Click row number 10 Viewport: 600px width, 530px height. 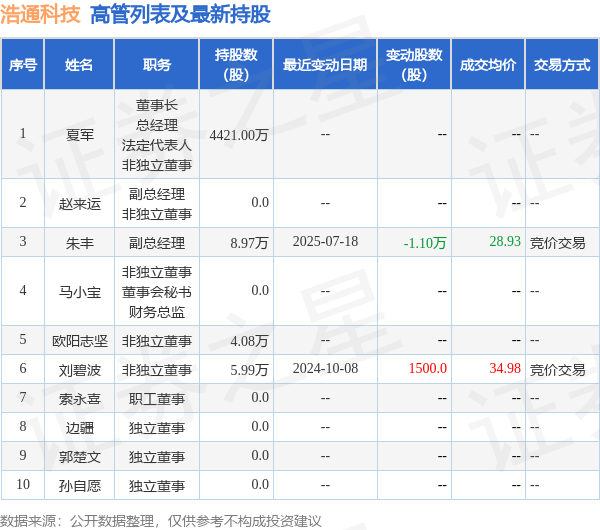[23, 484]
